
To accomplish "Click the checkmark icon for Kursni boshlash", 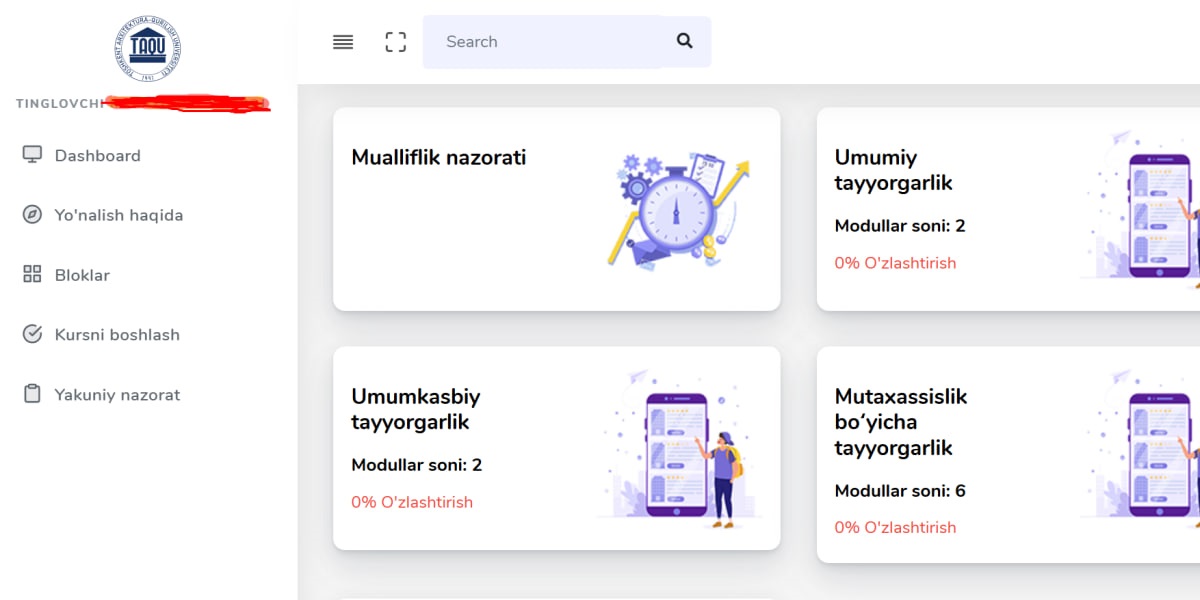I will pyautogui.click(x=32, y=334).
